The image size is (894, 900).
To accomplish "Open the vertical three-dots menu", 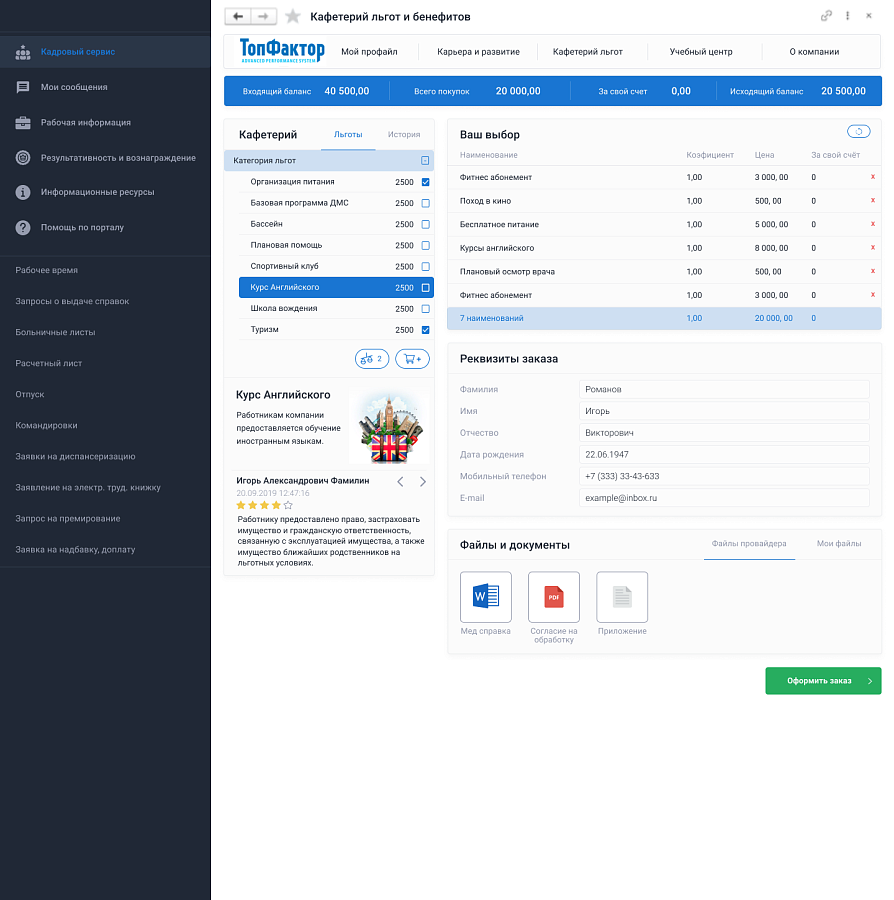I will [848, 16].
